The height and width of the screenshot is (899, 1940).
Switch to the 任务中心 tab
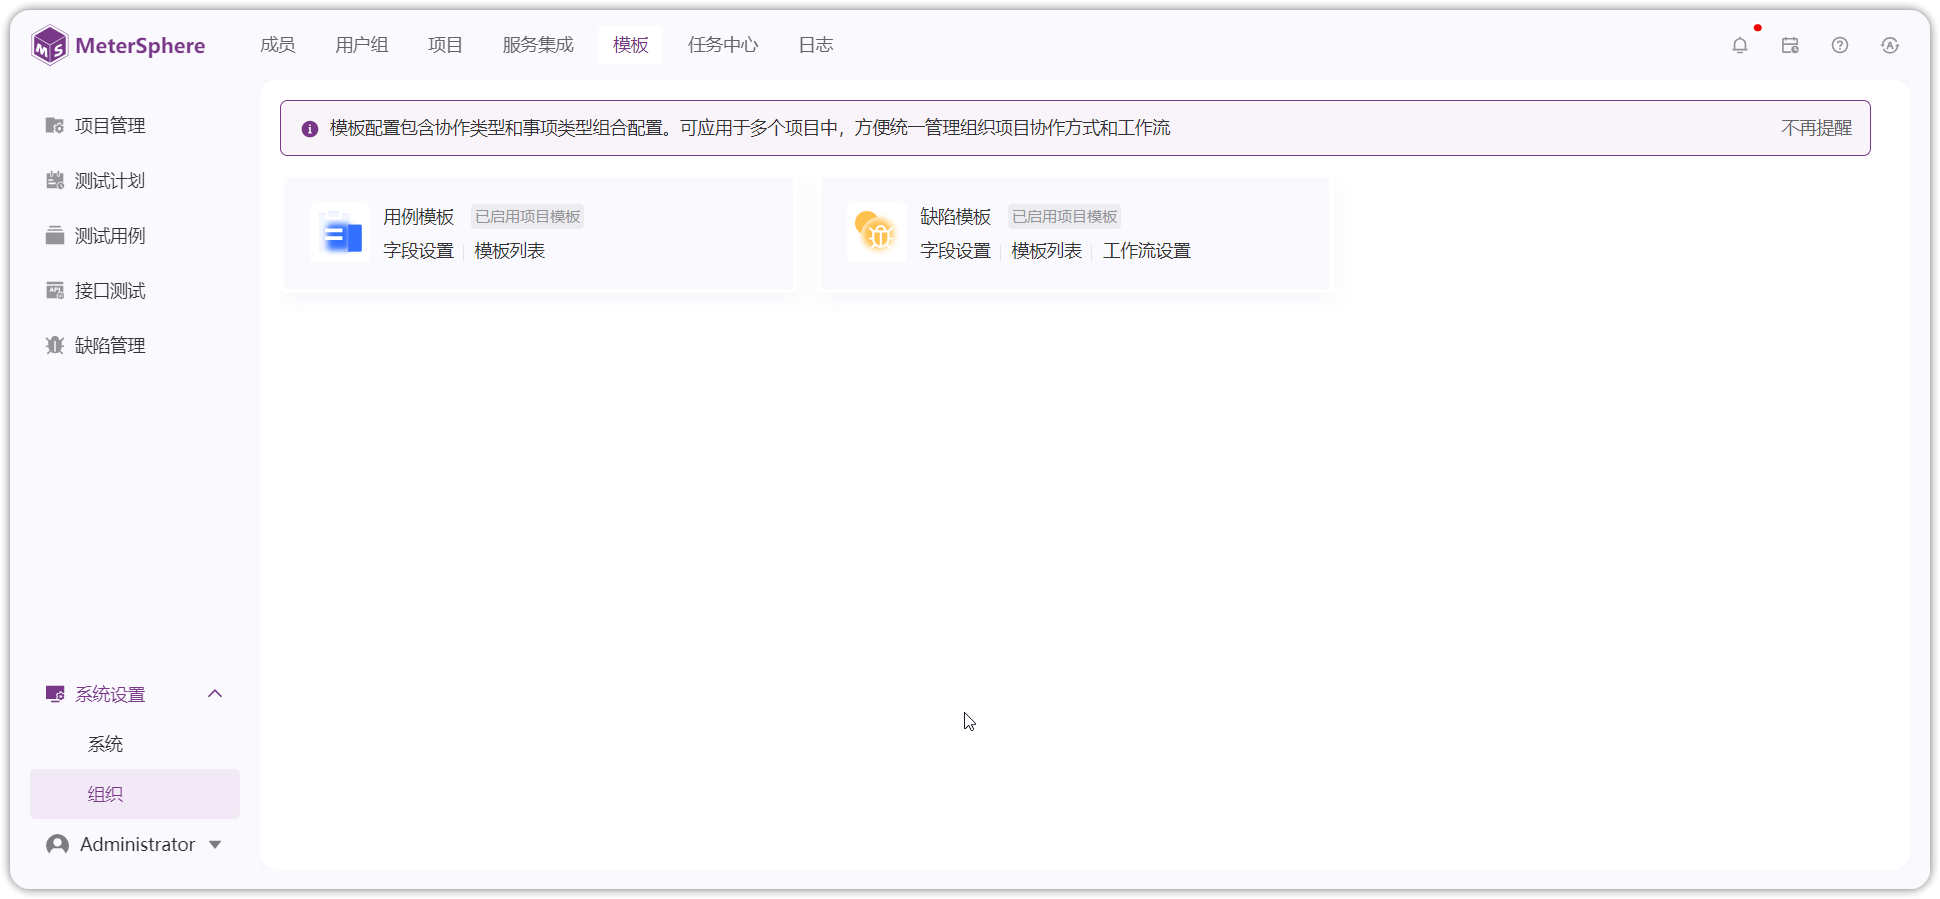pos(723,45)
